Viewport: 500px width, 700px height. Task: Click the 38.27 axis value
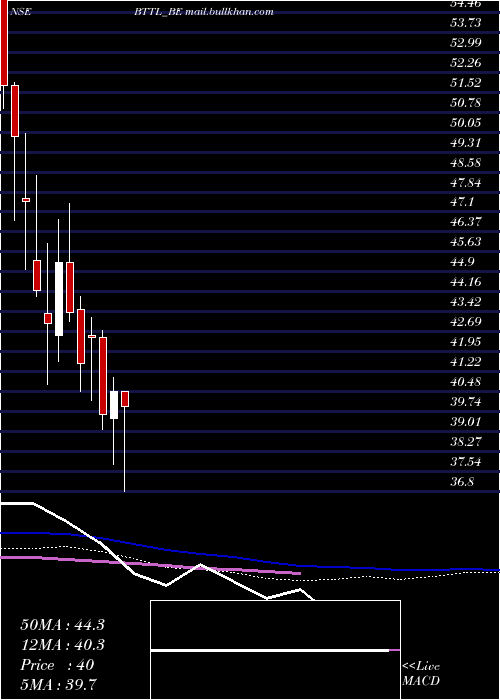(466, 442)
